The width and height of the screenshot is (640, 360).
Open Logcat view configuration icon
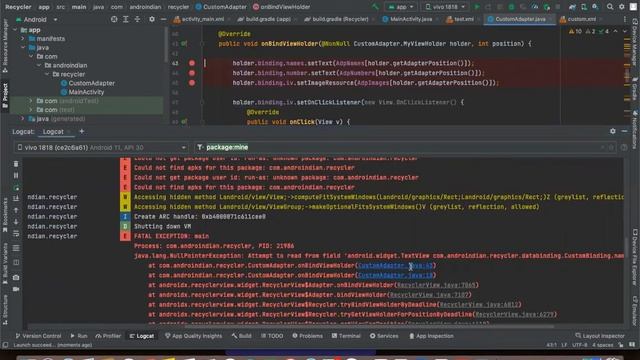tap(16, 248)
